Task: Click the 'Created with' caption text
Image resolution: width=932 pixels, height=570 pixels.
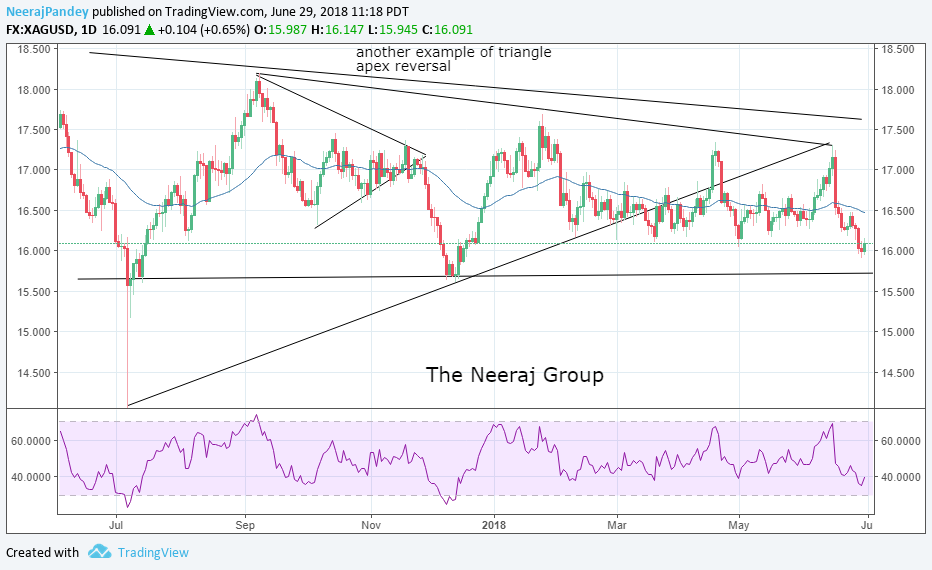Action: [x=42, y=552]
